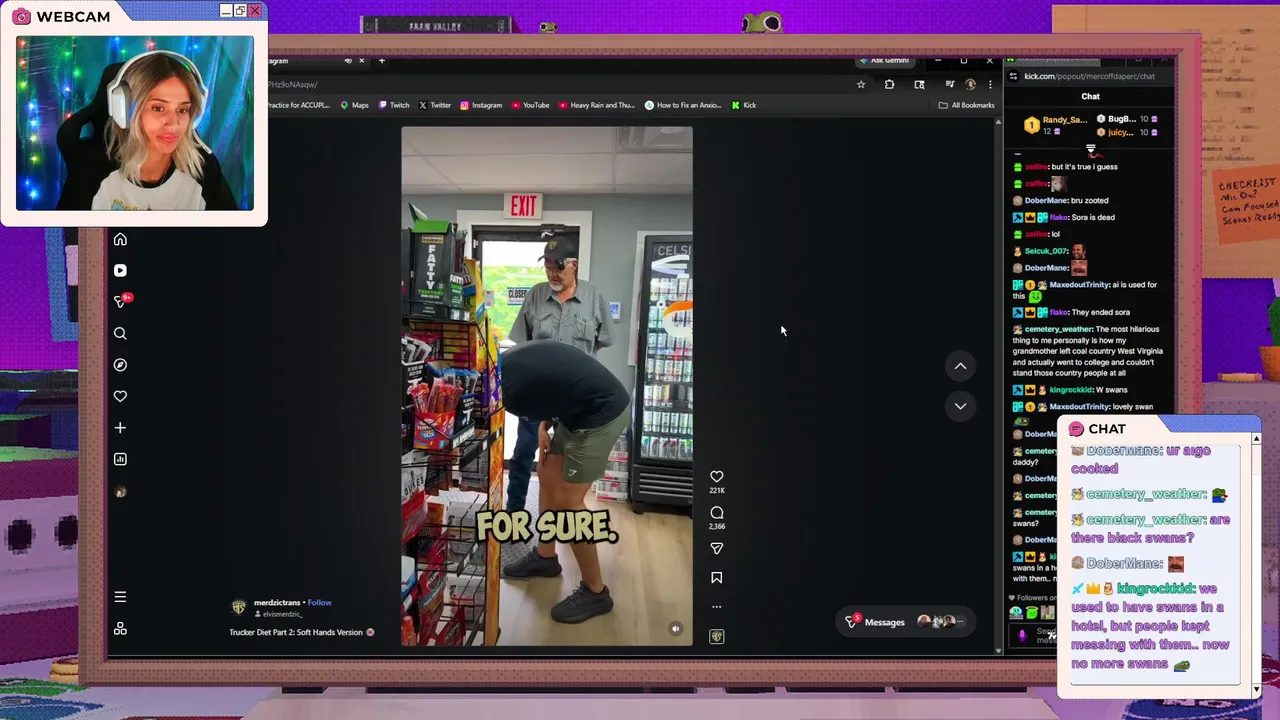
Task: Open the Twitch bookmark
Action: point(394,105)
